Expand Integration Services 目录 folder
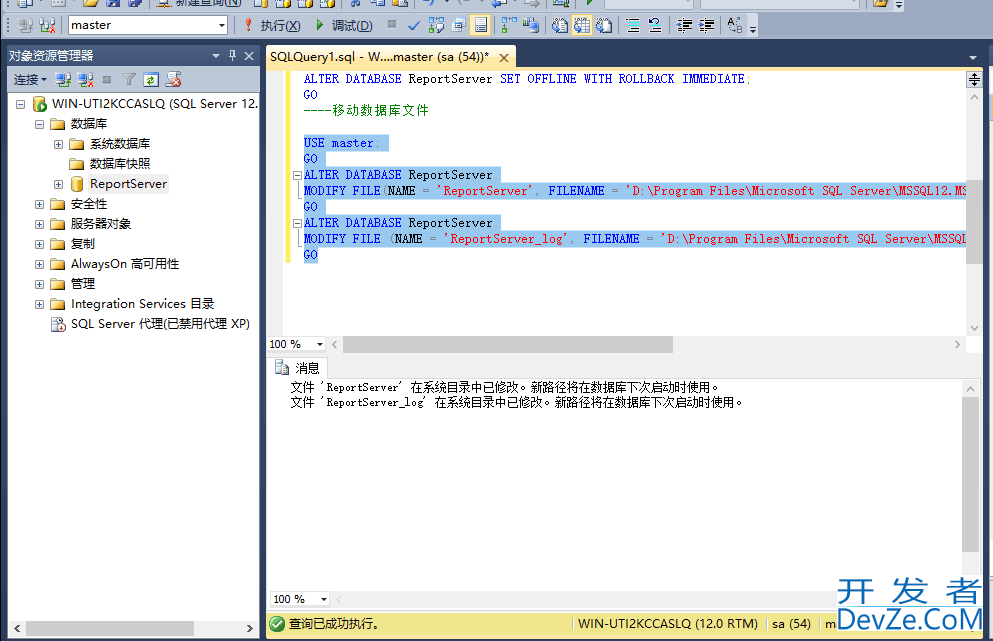Image resolution: width=993 pixels, height=641 pixels. (39, 305)
